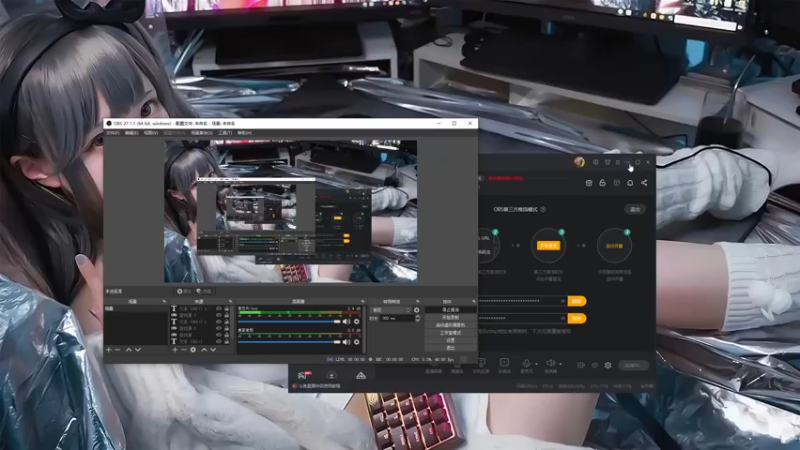
Task: Pop out the 转场特效 dock via its header icon
Action: 417,302
